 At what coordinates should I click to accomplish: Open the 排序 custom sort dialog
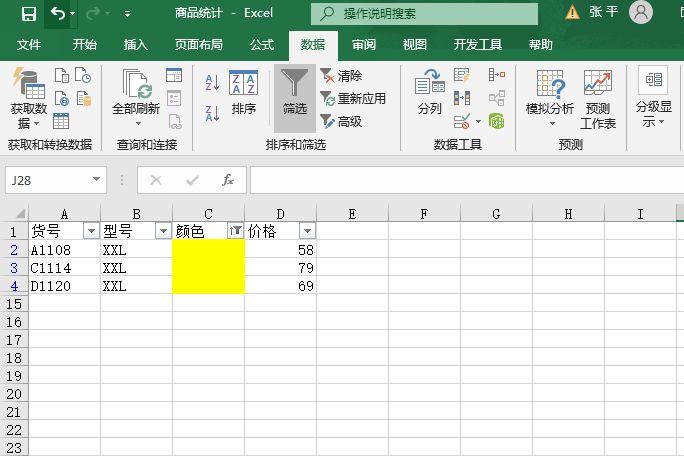(243, 93)
